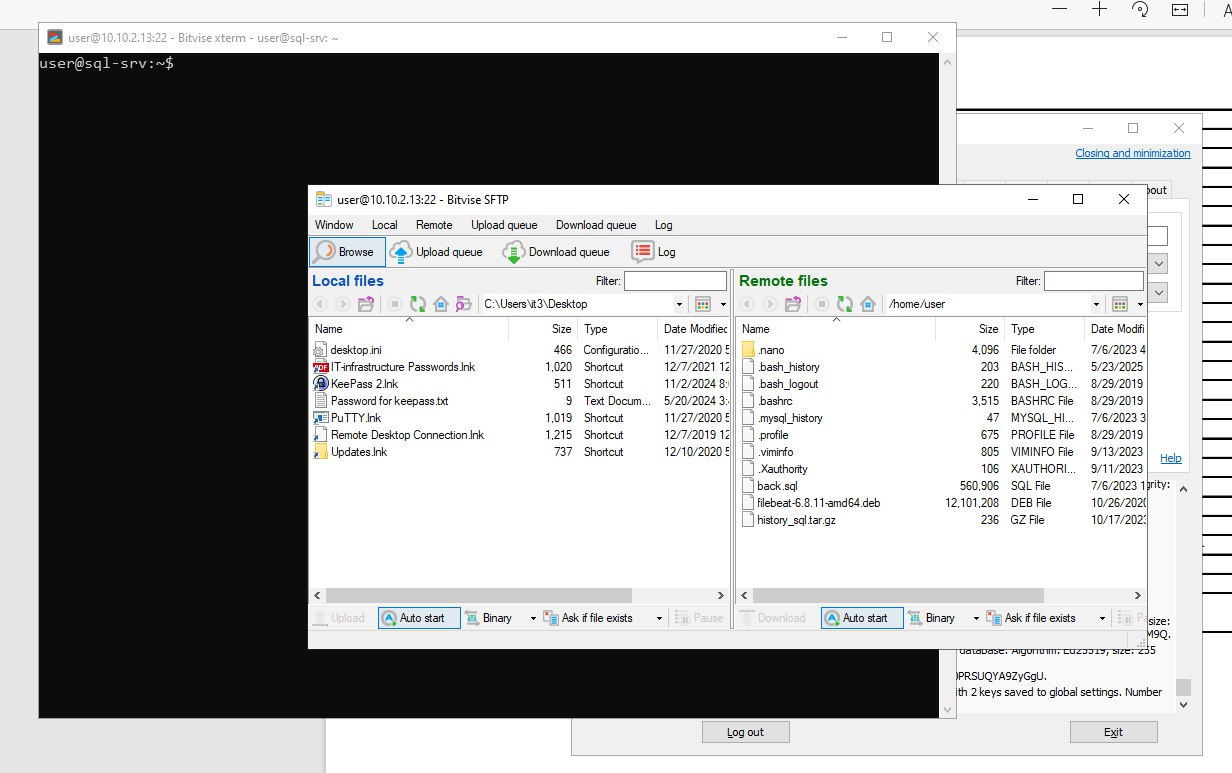Select the Updates.lnk folder icon
Viewport: 1232px width, 773px height.
point(321,452)
